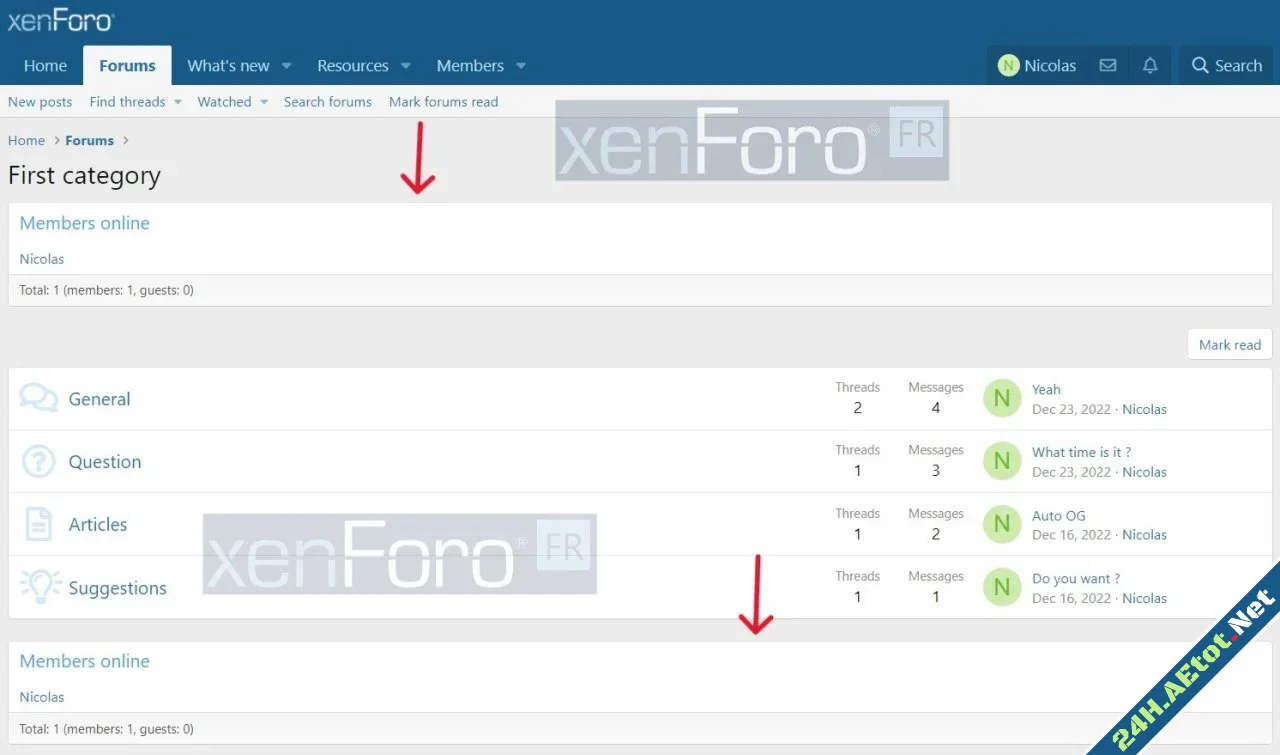Open the thread titled What time is it

tap(1082, 451)
